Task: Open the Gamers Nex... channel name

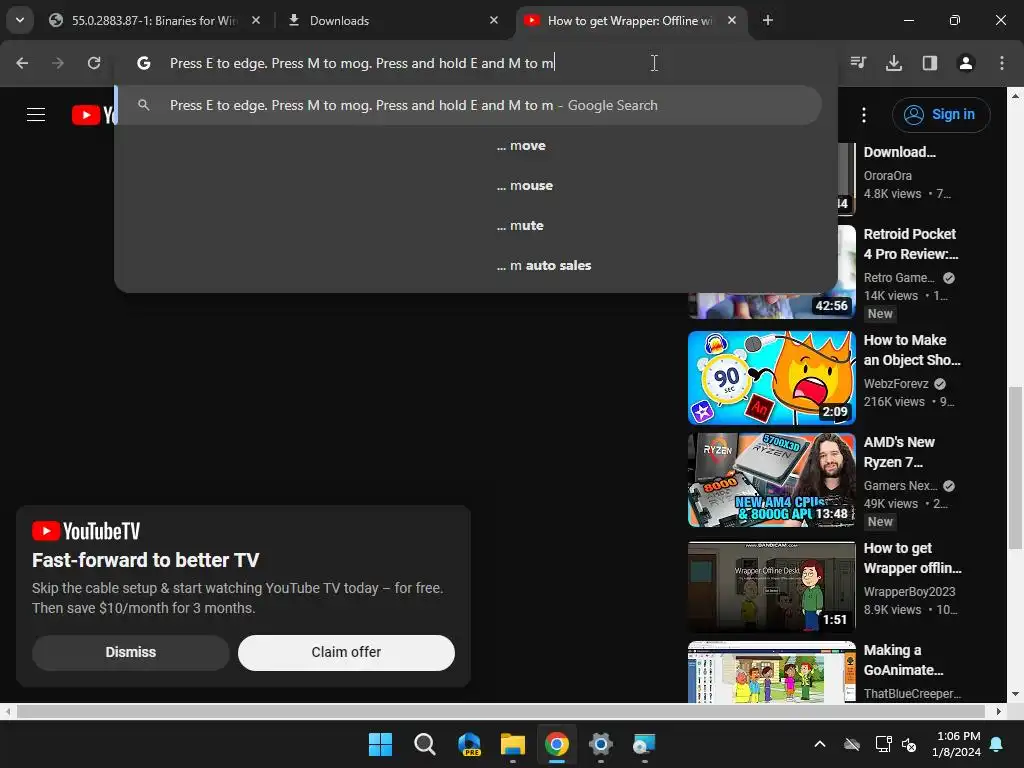Action: coord(901,485)
